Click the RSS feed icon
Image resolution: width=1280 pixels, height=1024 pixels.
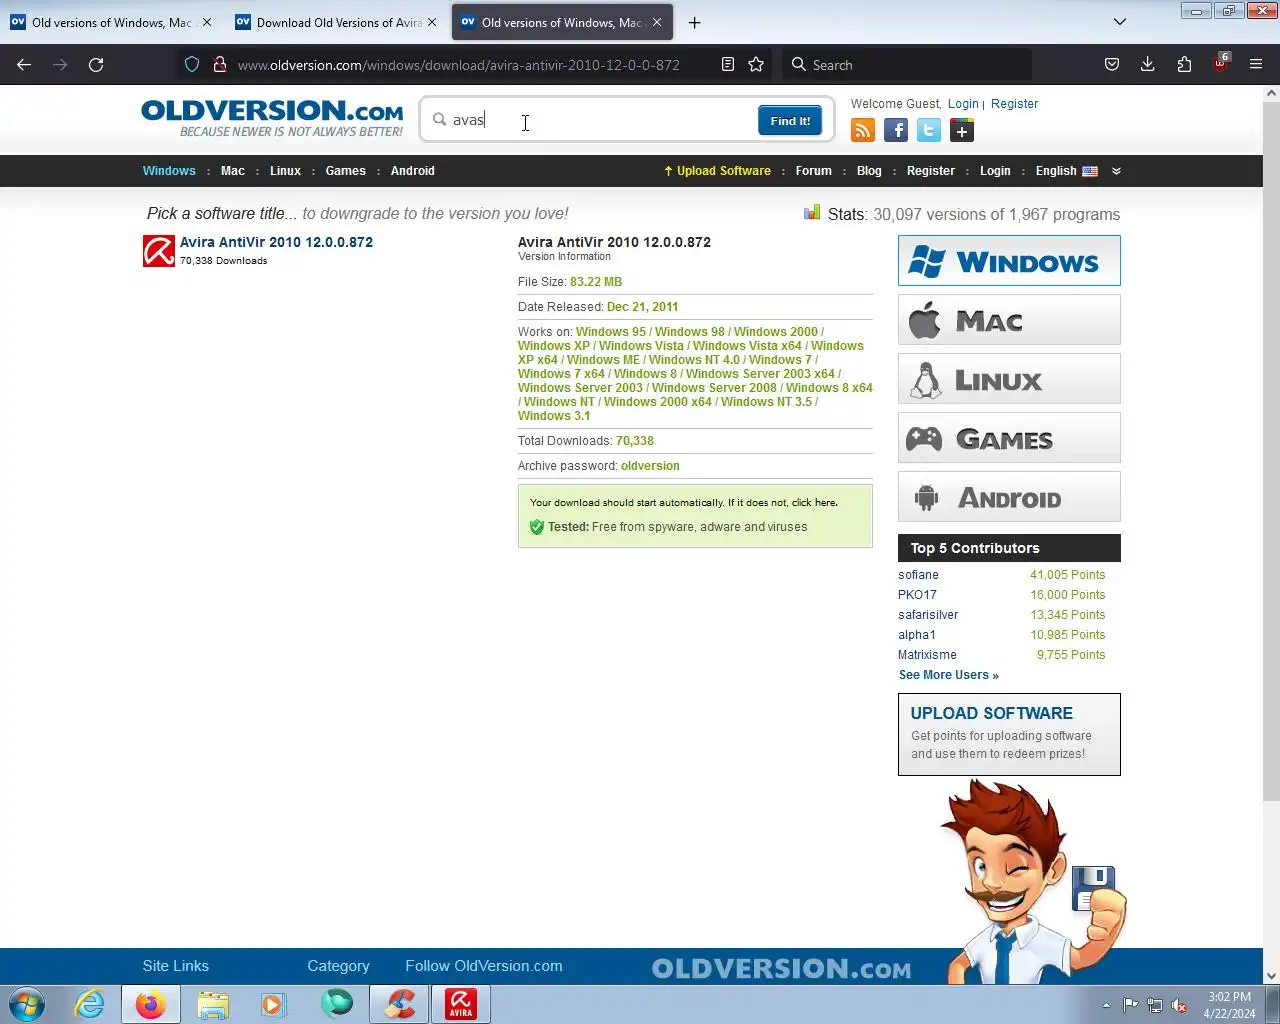point(863,130)
